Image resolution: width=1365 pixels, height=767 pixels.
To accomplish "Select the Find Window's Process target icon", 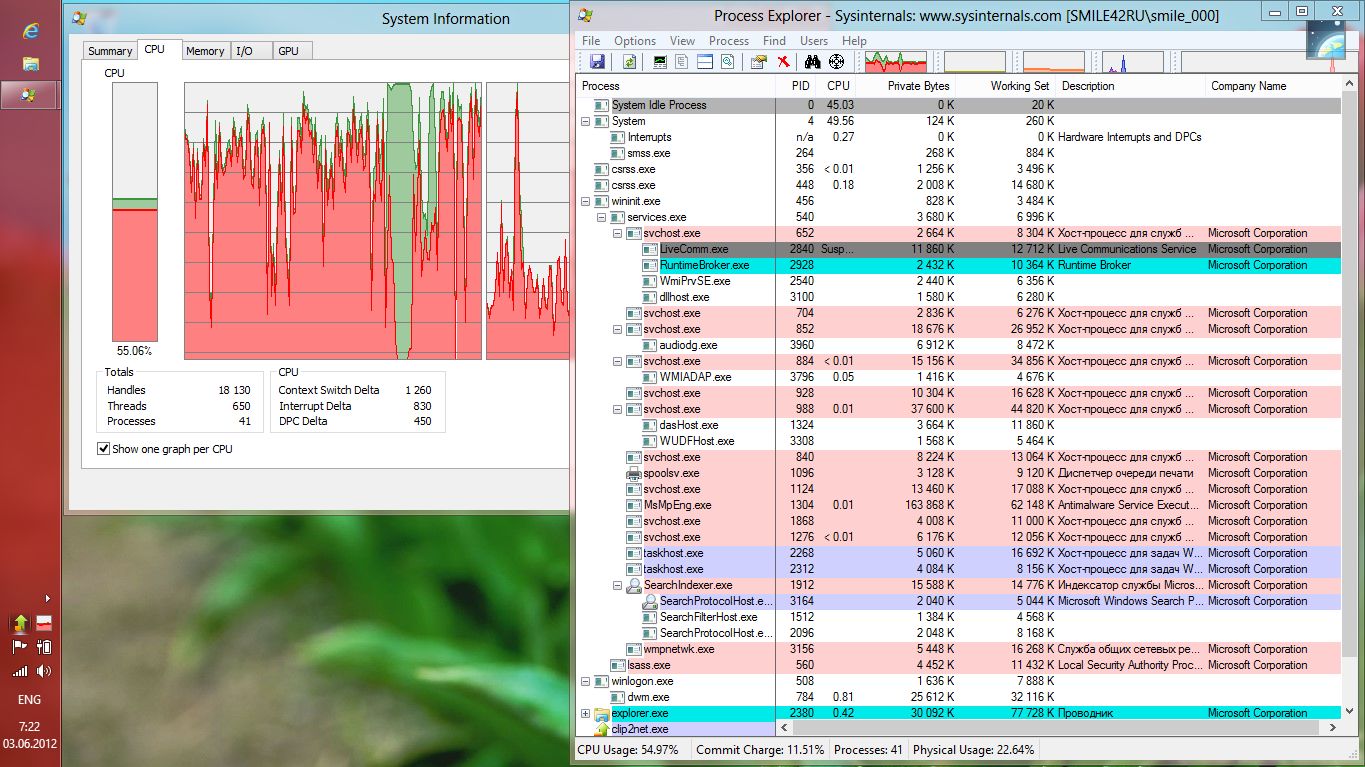I will (x=836, y=62).
